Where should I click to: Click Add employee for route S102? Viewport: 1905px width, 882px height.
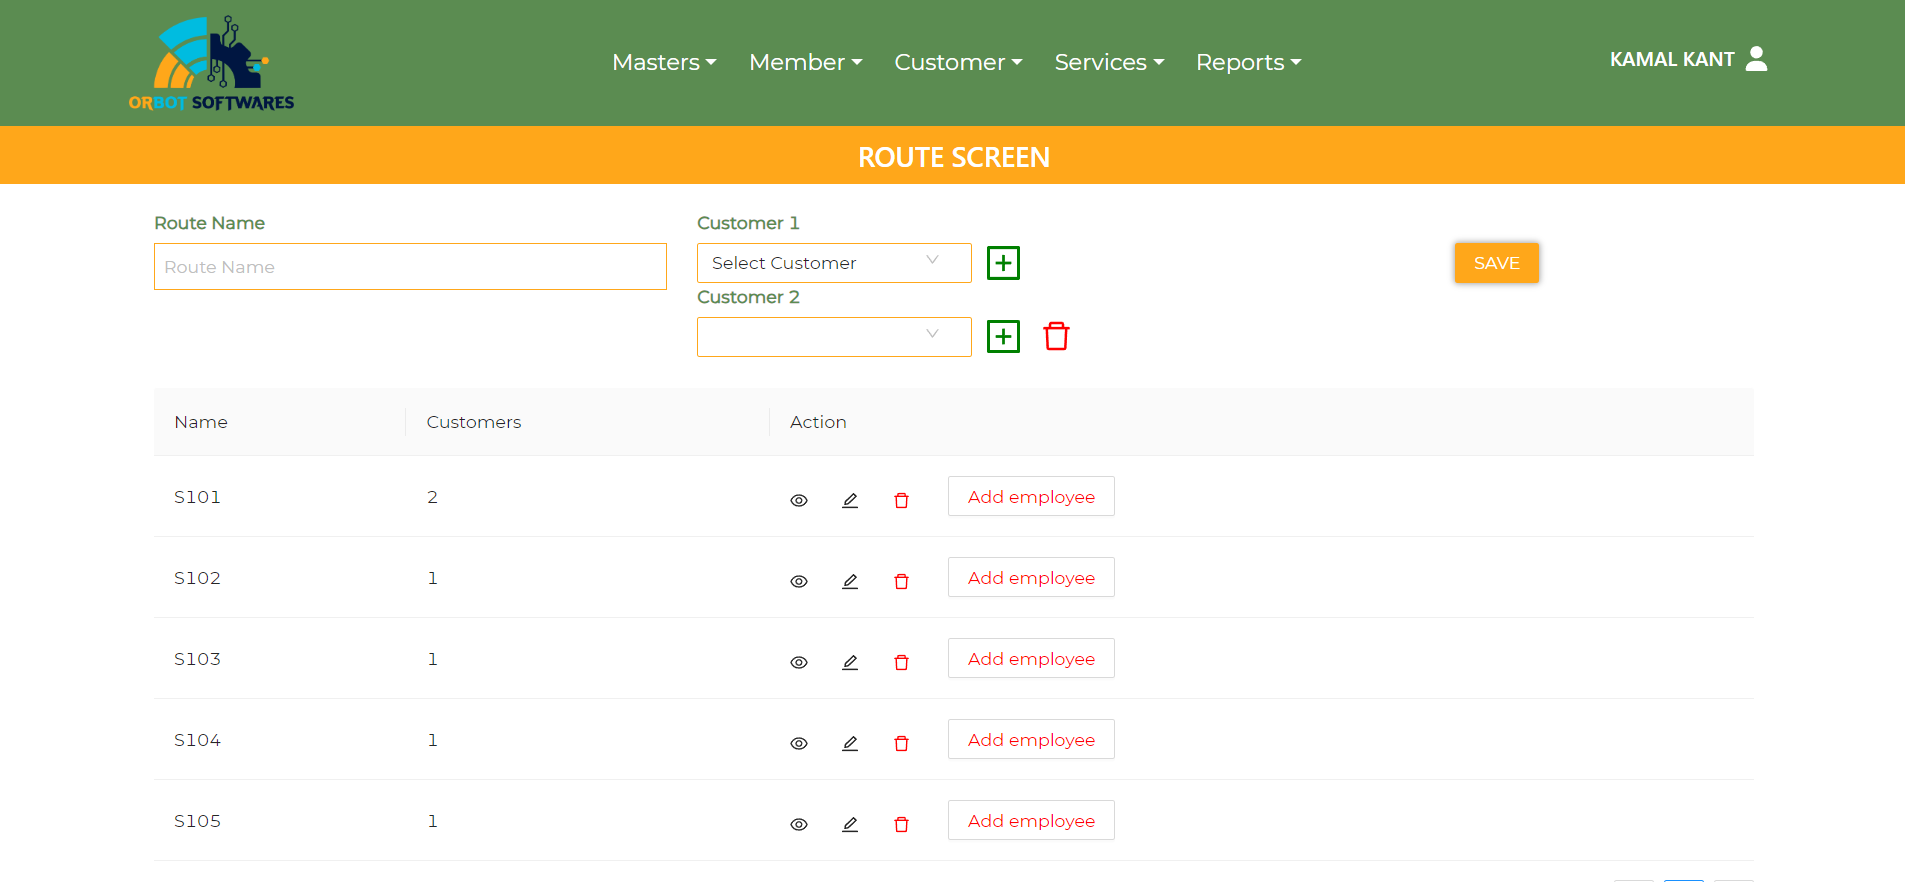(x=1031, y=577)
